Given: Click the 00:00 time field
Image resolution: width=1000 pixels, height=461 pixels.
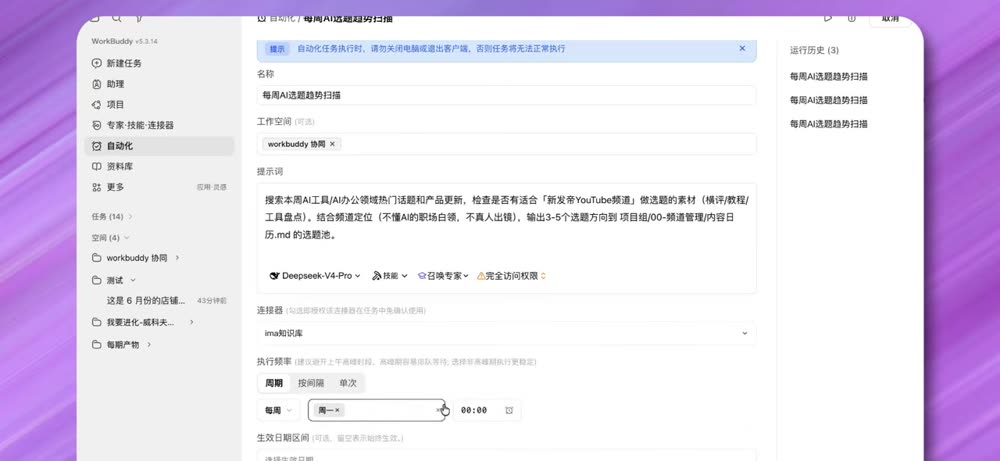Looking at the screenshot, I should pyautogui.click(x=474, y=410).
